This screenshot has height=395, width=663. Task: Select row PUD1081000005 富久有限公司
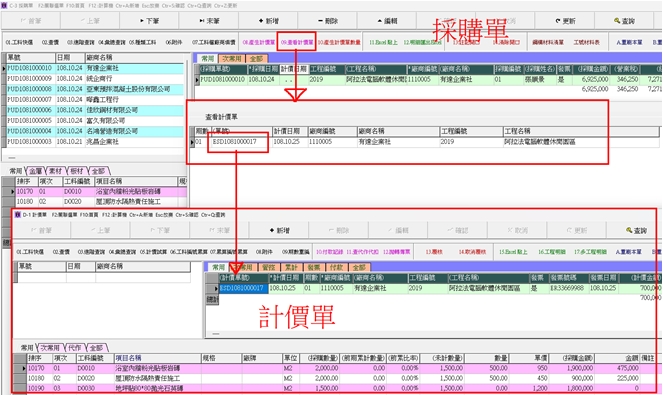click(x=95, y=121)
